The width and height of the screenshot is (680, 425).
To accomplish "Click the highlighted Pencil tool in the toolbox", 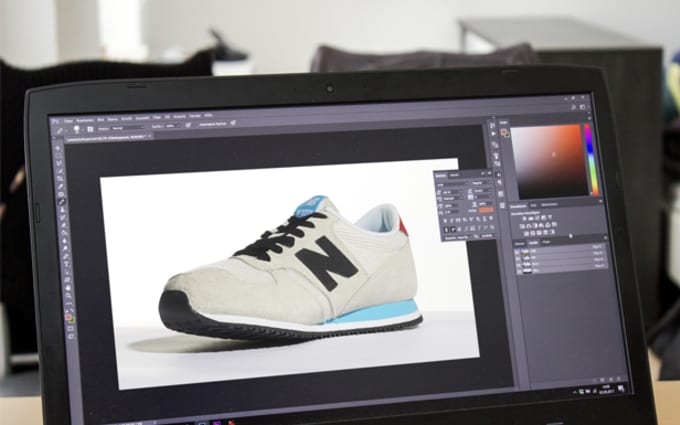I will pyautogui.click(x=61, y=202).
